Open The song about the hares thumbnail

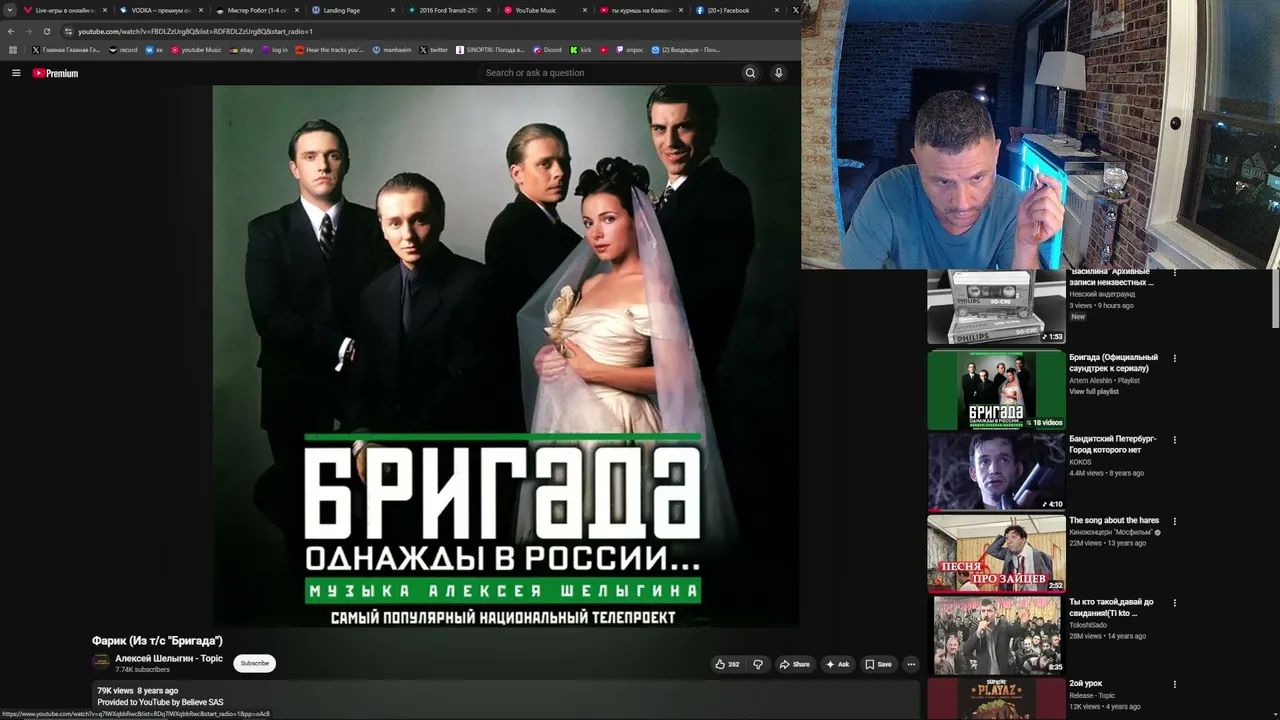996,553
